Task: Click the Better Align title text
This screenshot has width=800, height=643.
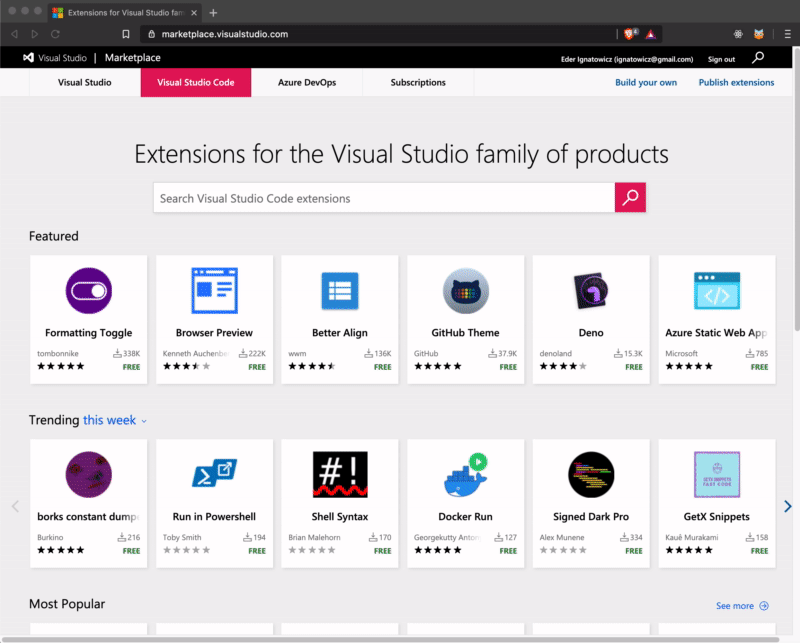Action: point(340,333)
